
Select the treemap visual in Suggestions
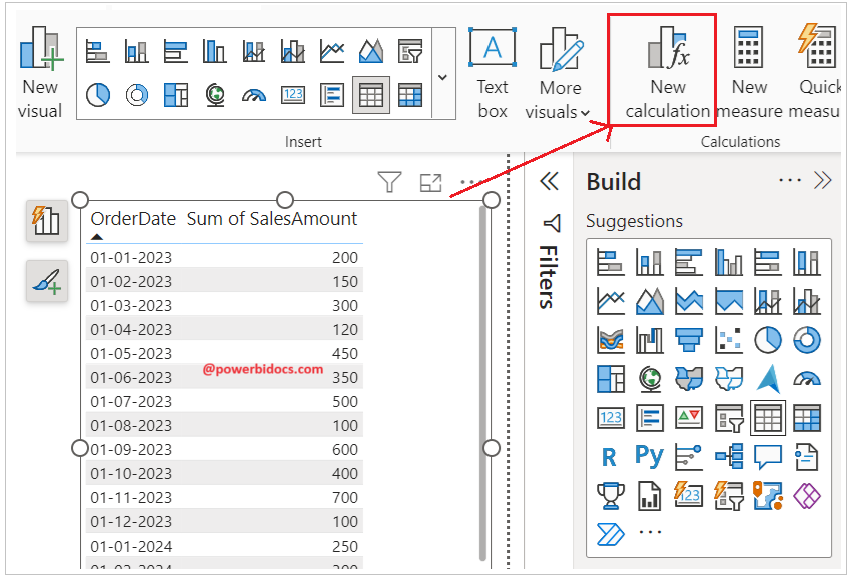coord(613,377)
